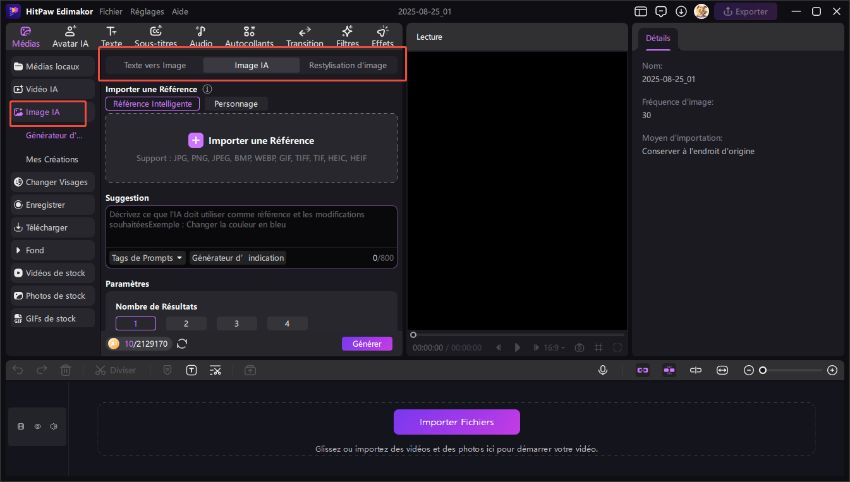Mute the track with the speaker icon
The image size is (850, 482).
(x=54, y=427)
